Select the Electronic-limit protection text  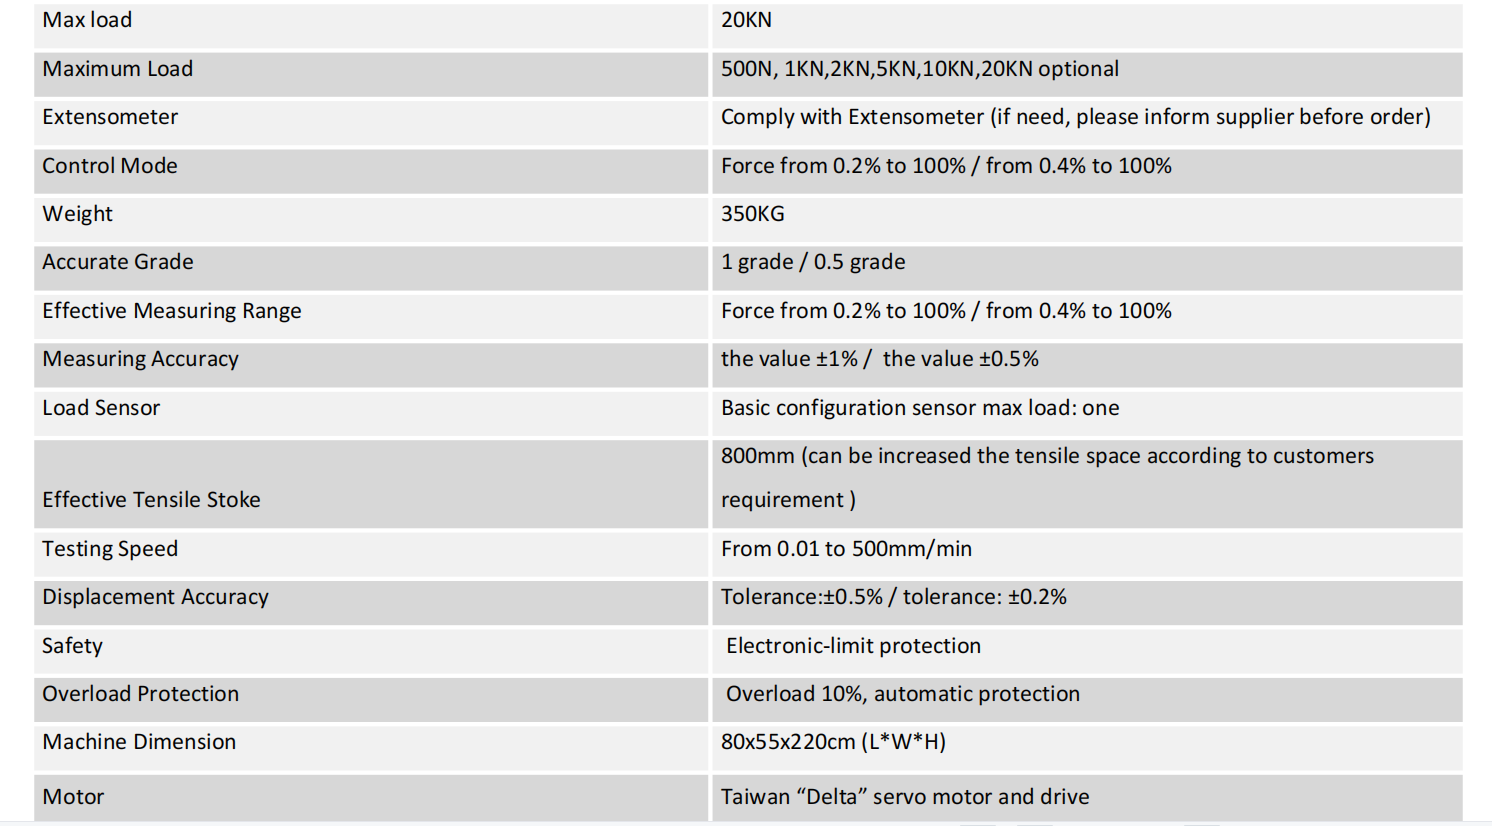853,646
